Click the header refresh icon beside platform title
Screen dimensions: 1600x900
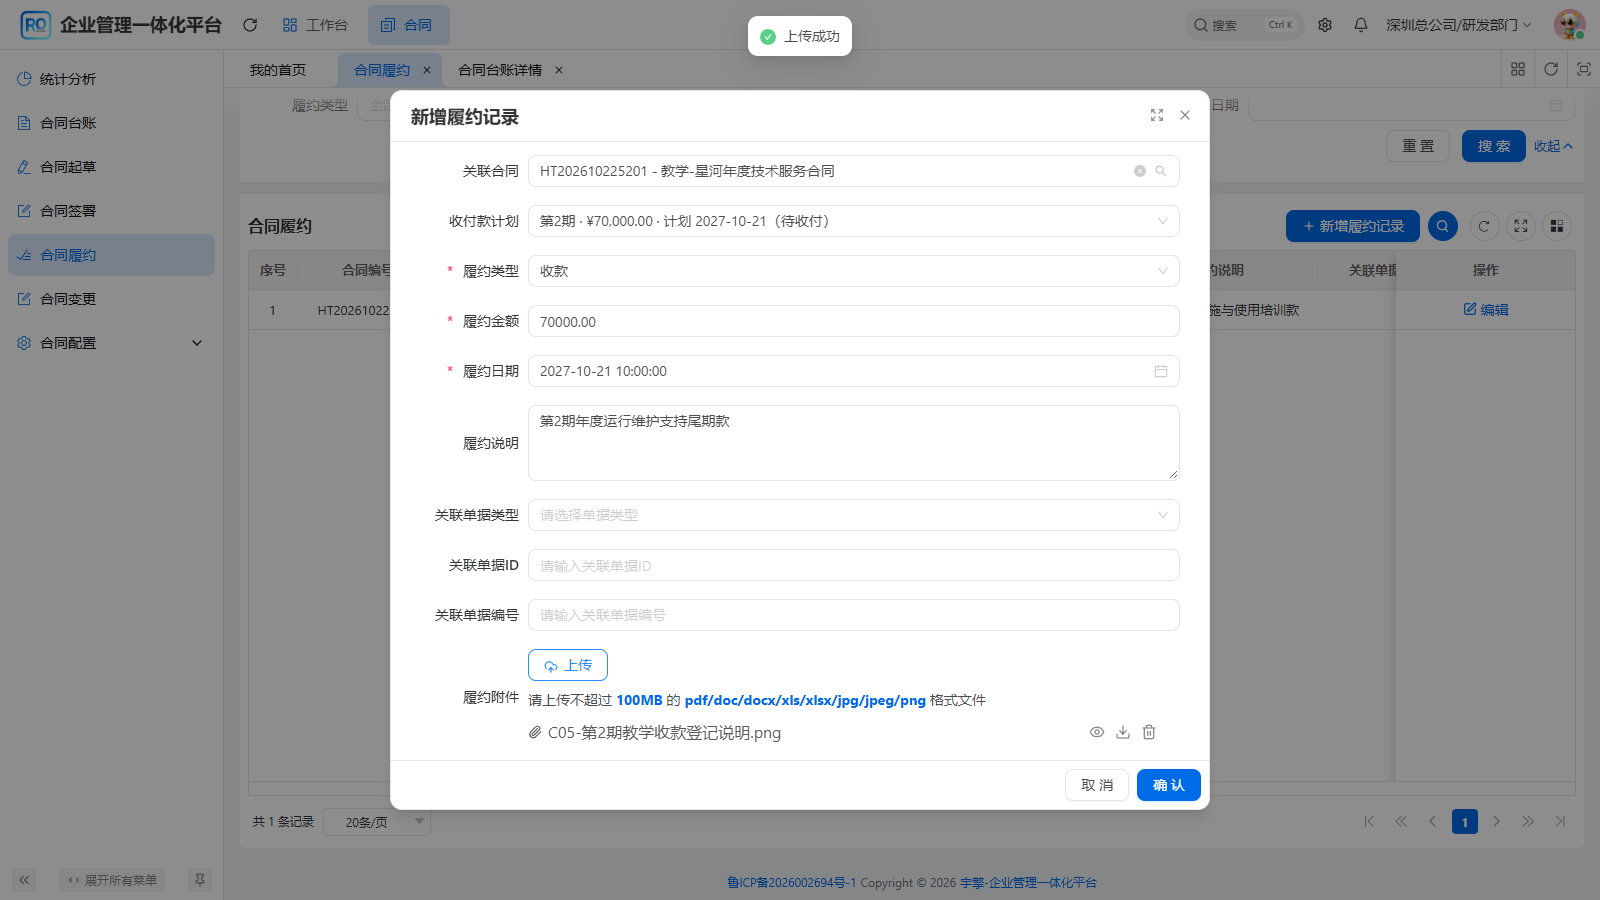[250, 25]
